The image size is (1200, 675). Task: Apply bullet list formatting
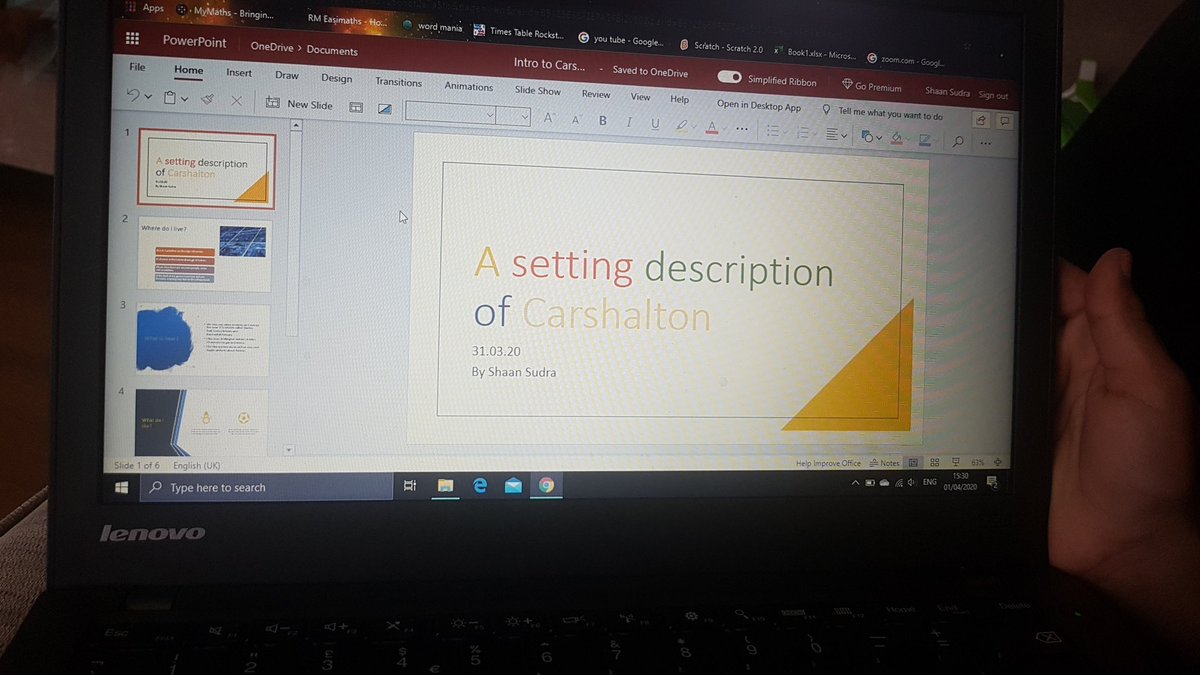(772, 130)
